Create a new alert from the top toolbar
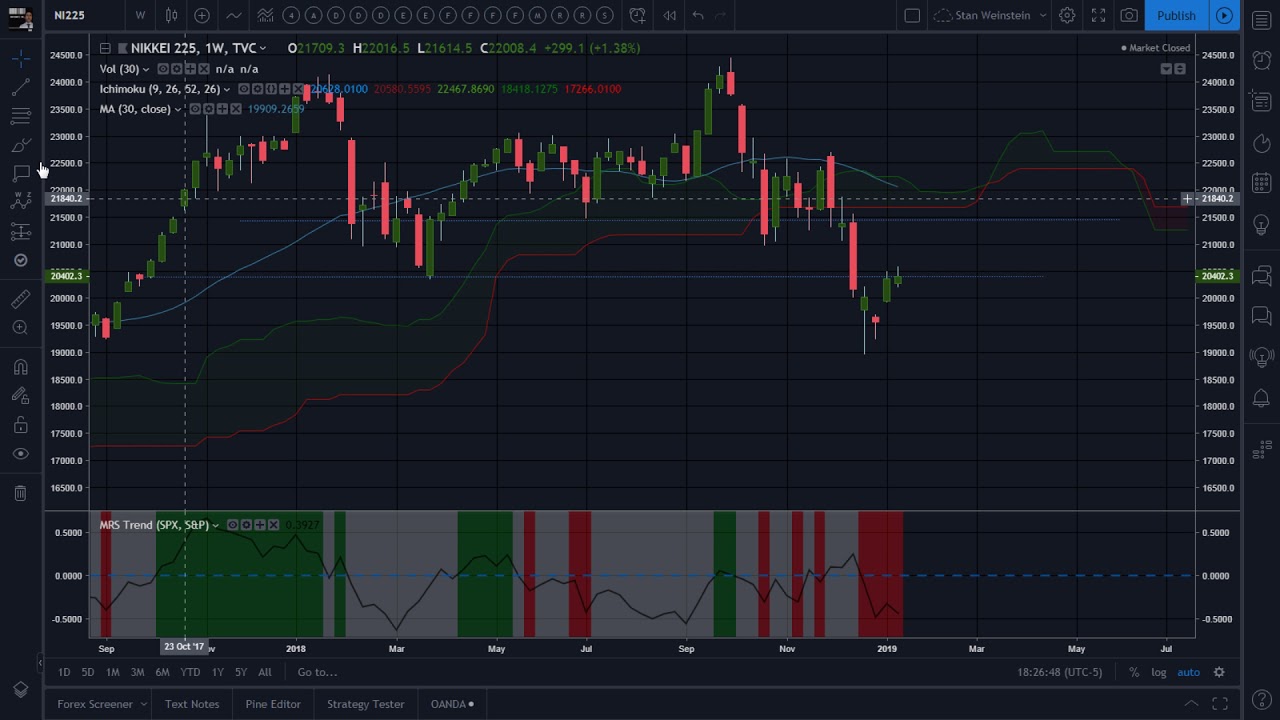This screenshot has height=720, width=1280. (637, 15)
